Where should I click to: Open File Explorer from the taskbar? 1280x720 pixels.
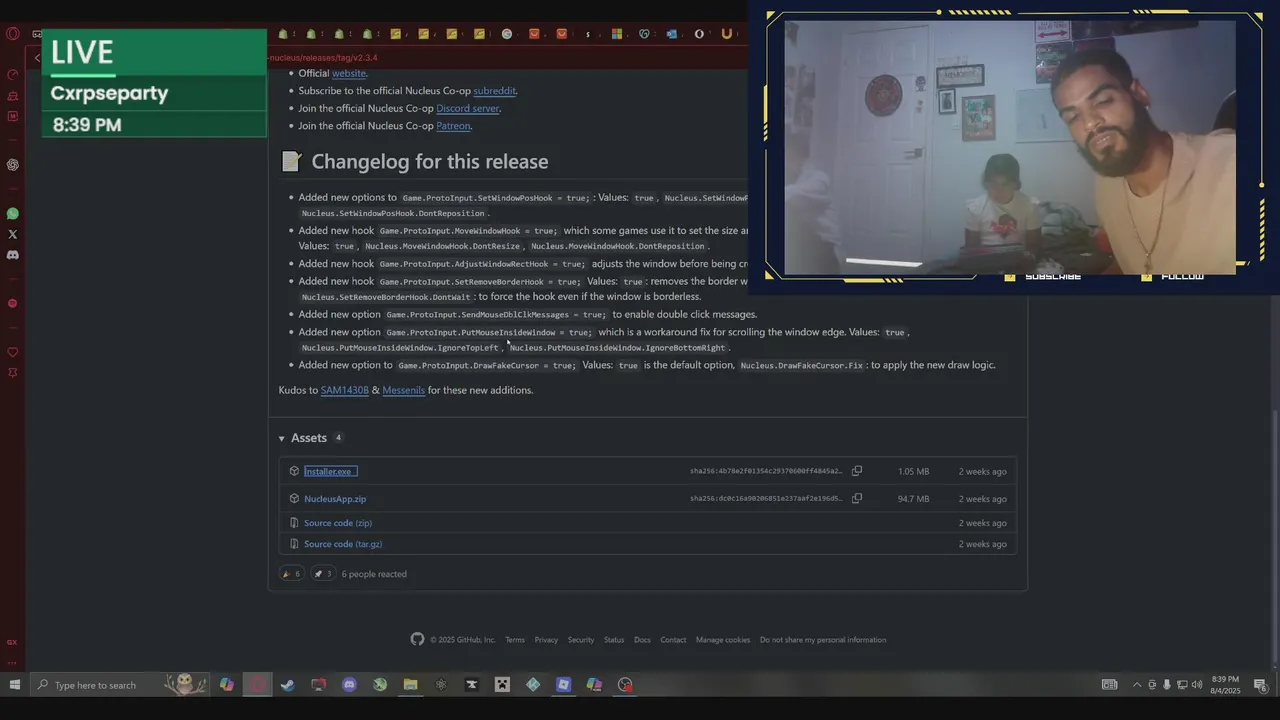(x=410, y=685)
